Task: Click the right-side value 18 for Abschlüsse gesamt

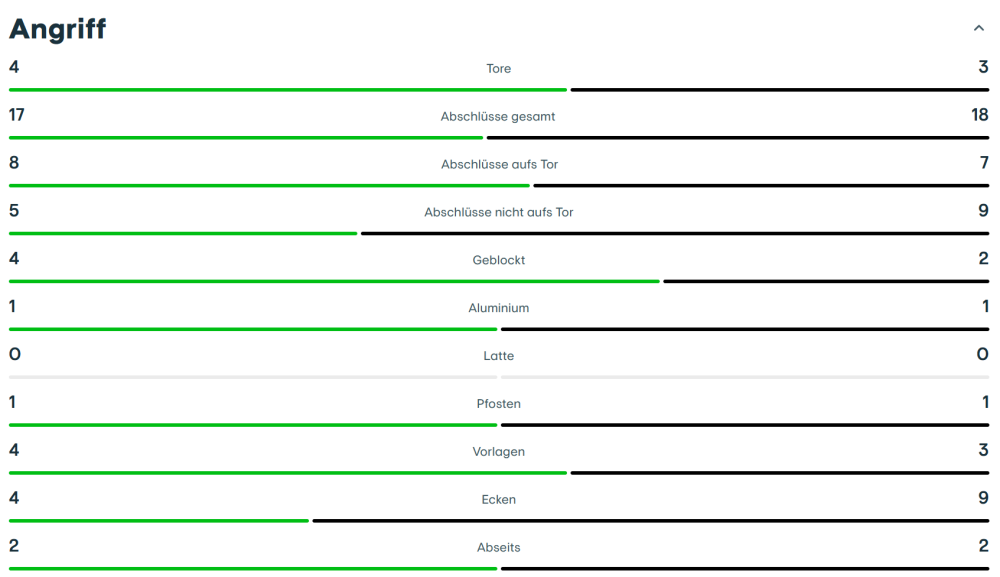Action: tap(979, 115)
